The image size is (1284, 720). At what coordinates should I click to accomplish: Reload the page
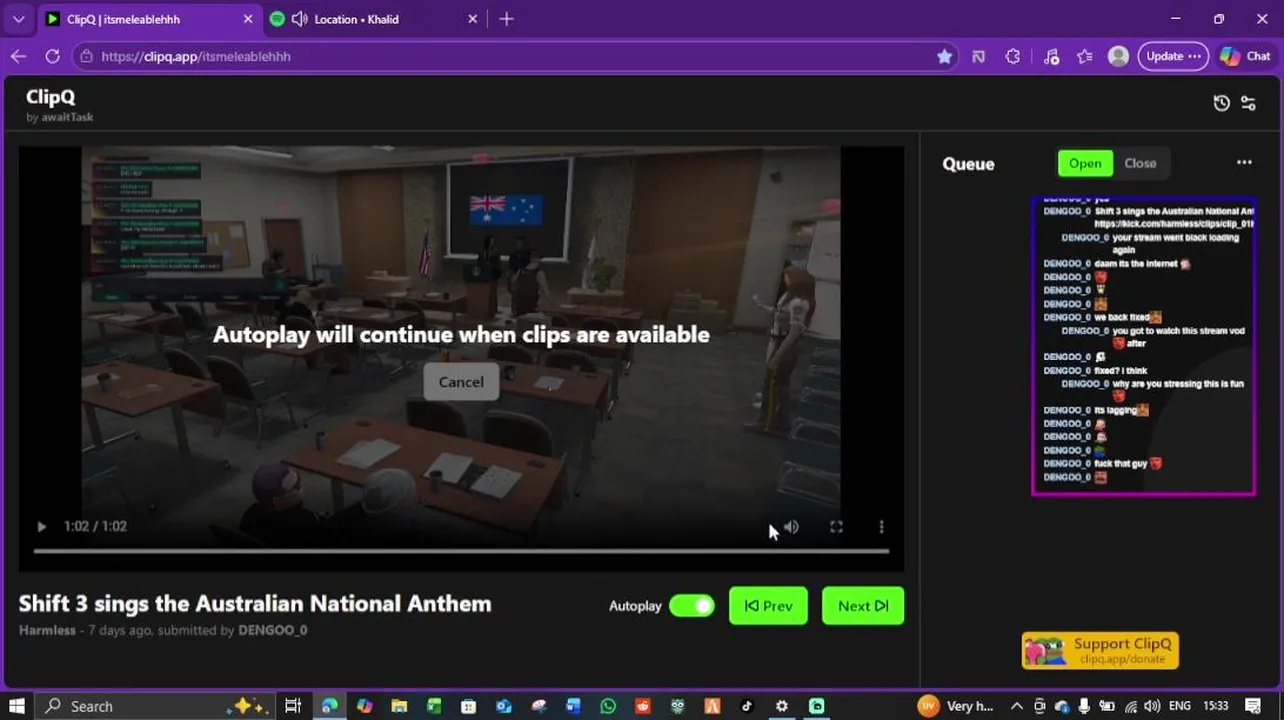(52, 56)
